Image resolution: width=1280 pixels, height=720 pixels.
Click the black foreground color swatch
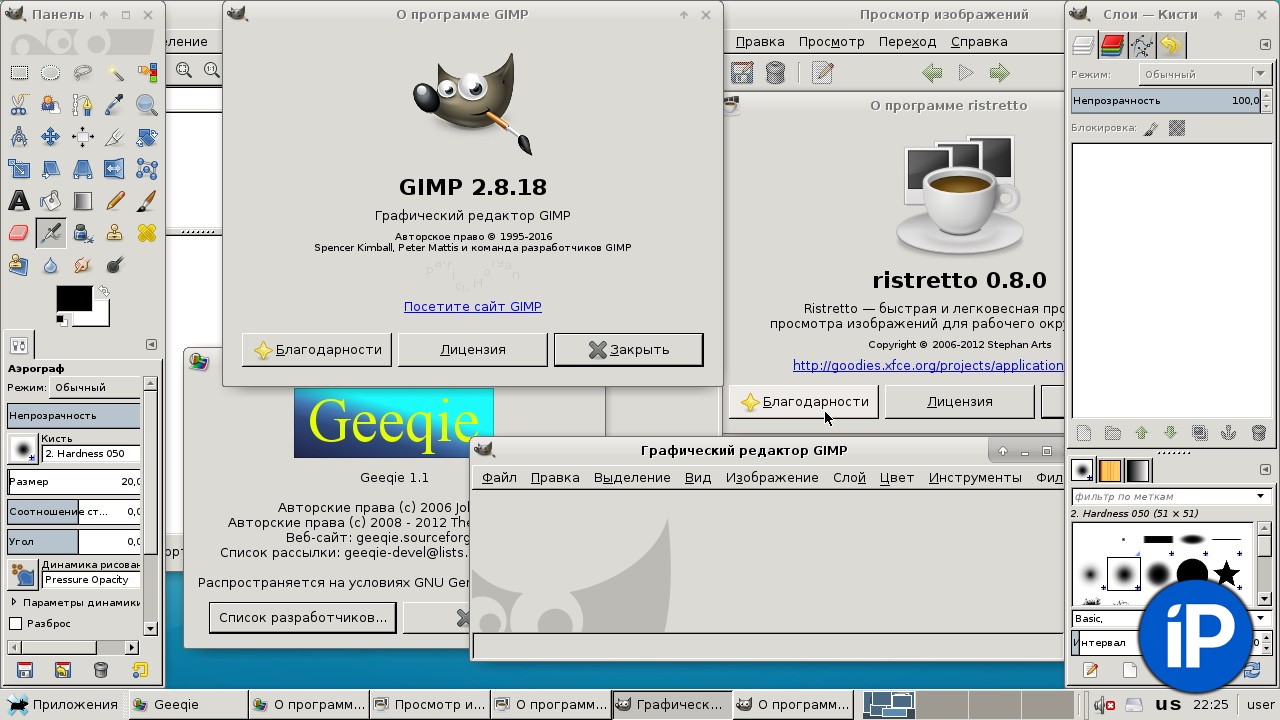point(73,298)
